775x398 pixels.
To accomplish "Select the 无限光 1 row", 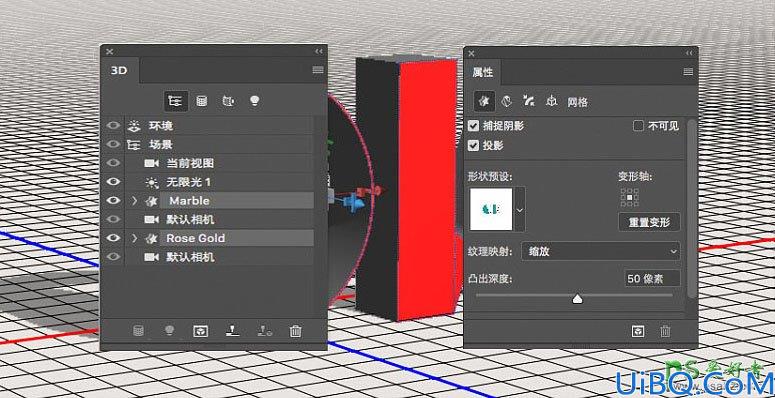I will (x=219, y=182).
